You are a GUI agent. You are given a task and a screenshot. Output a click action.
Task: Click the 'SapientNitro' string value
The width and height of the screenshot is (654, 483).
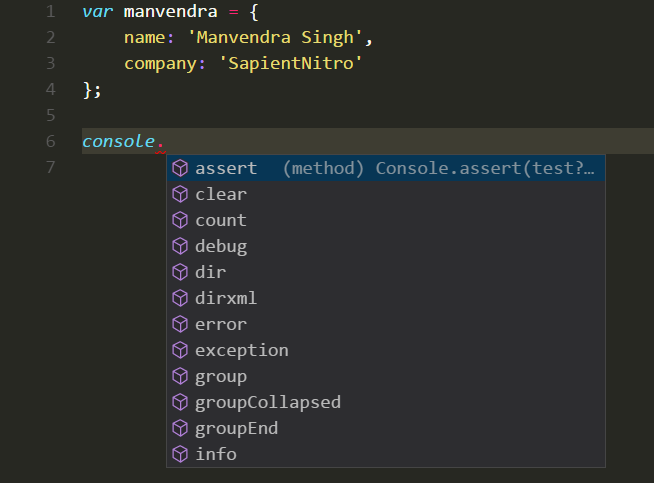pos(291,63)
